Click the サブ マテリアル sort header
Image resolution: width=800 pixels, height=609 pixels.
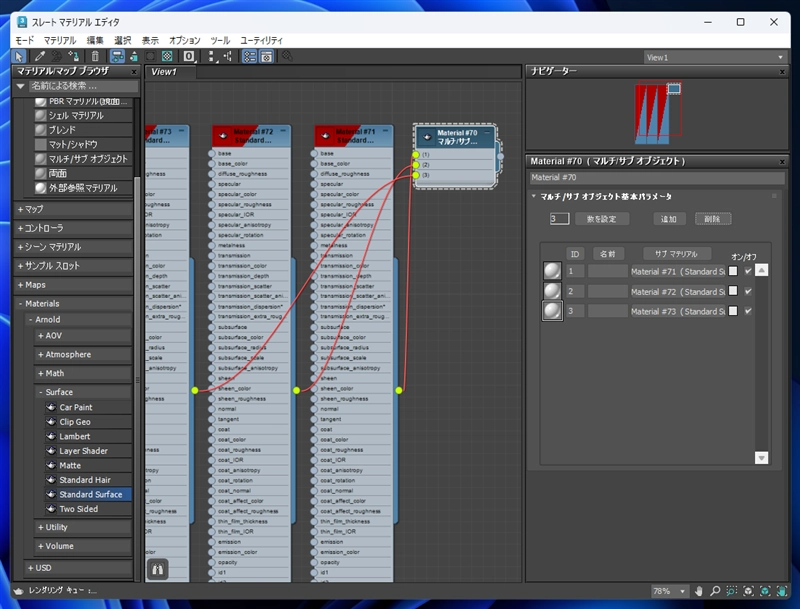(677, 253)
